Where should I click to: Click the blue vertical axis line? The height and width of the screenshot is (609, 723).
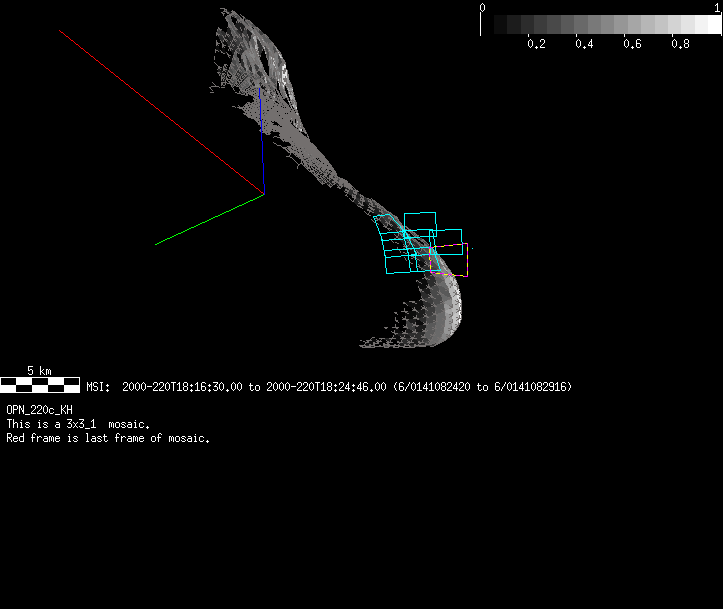[262, 145]
